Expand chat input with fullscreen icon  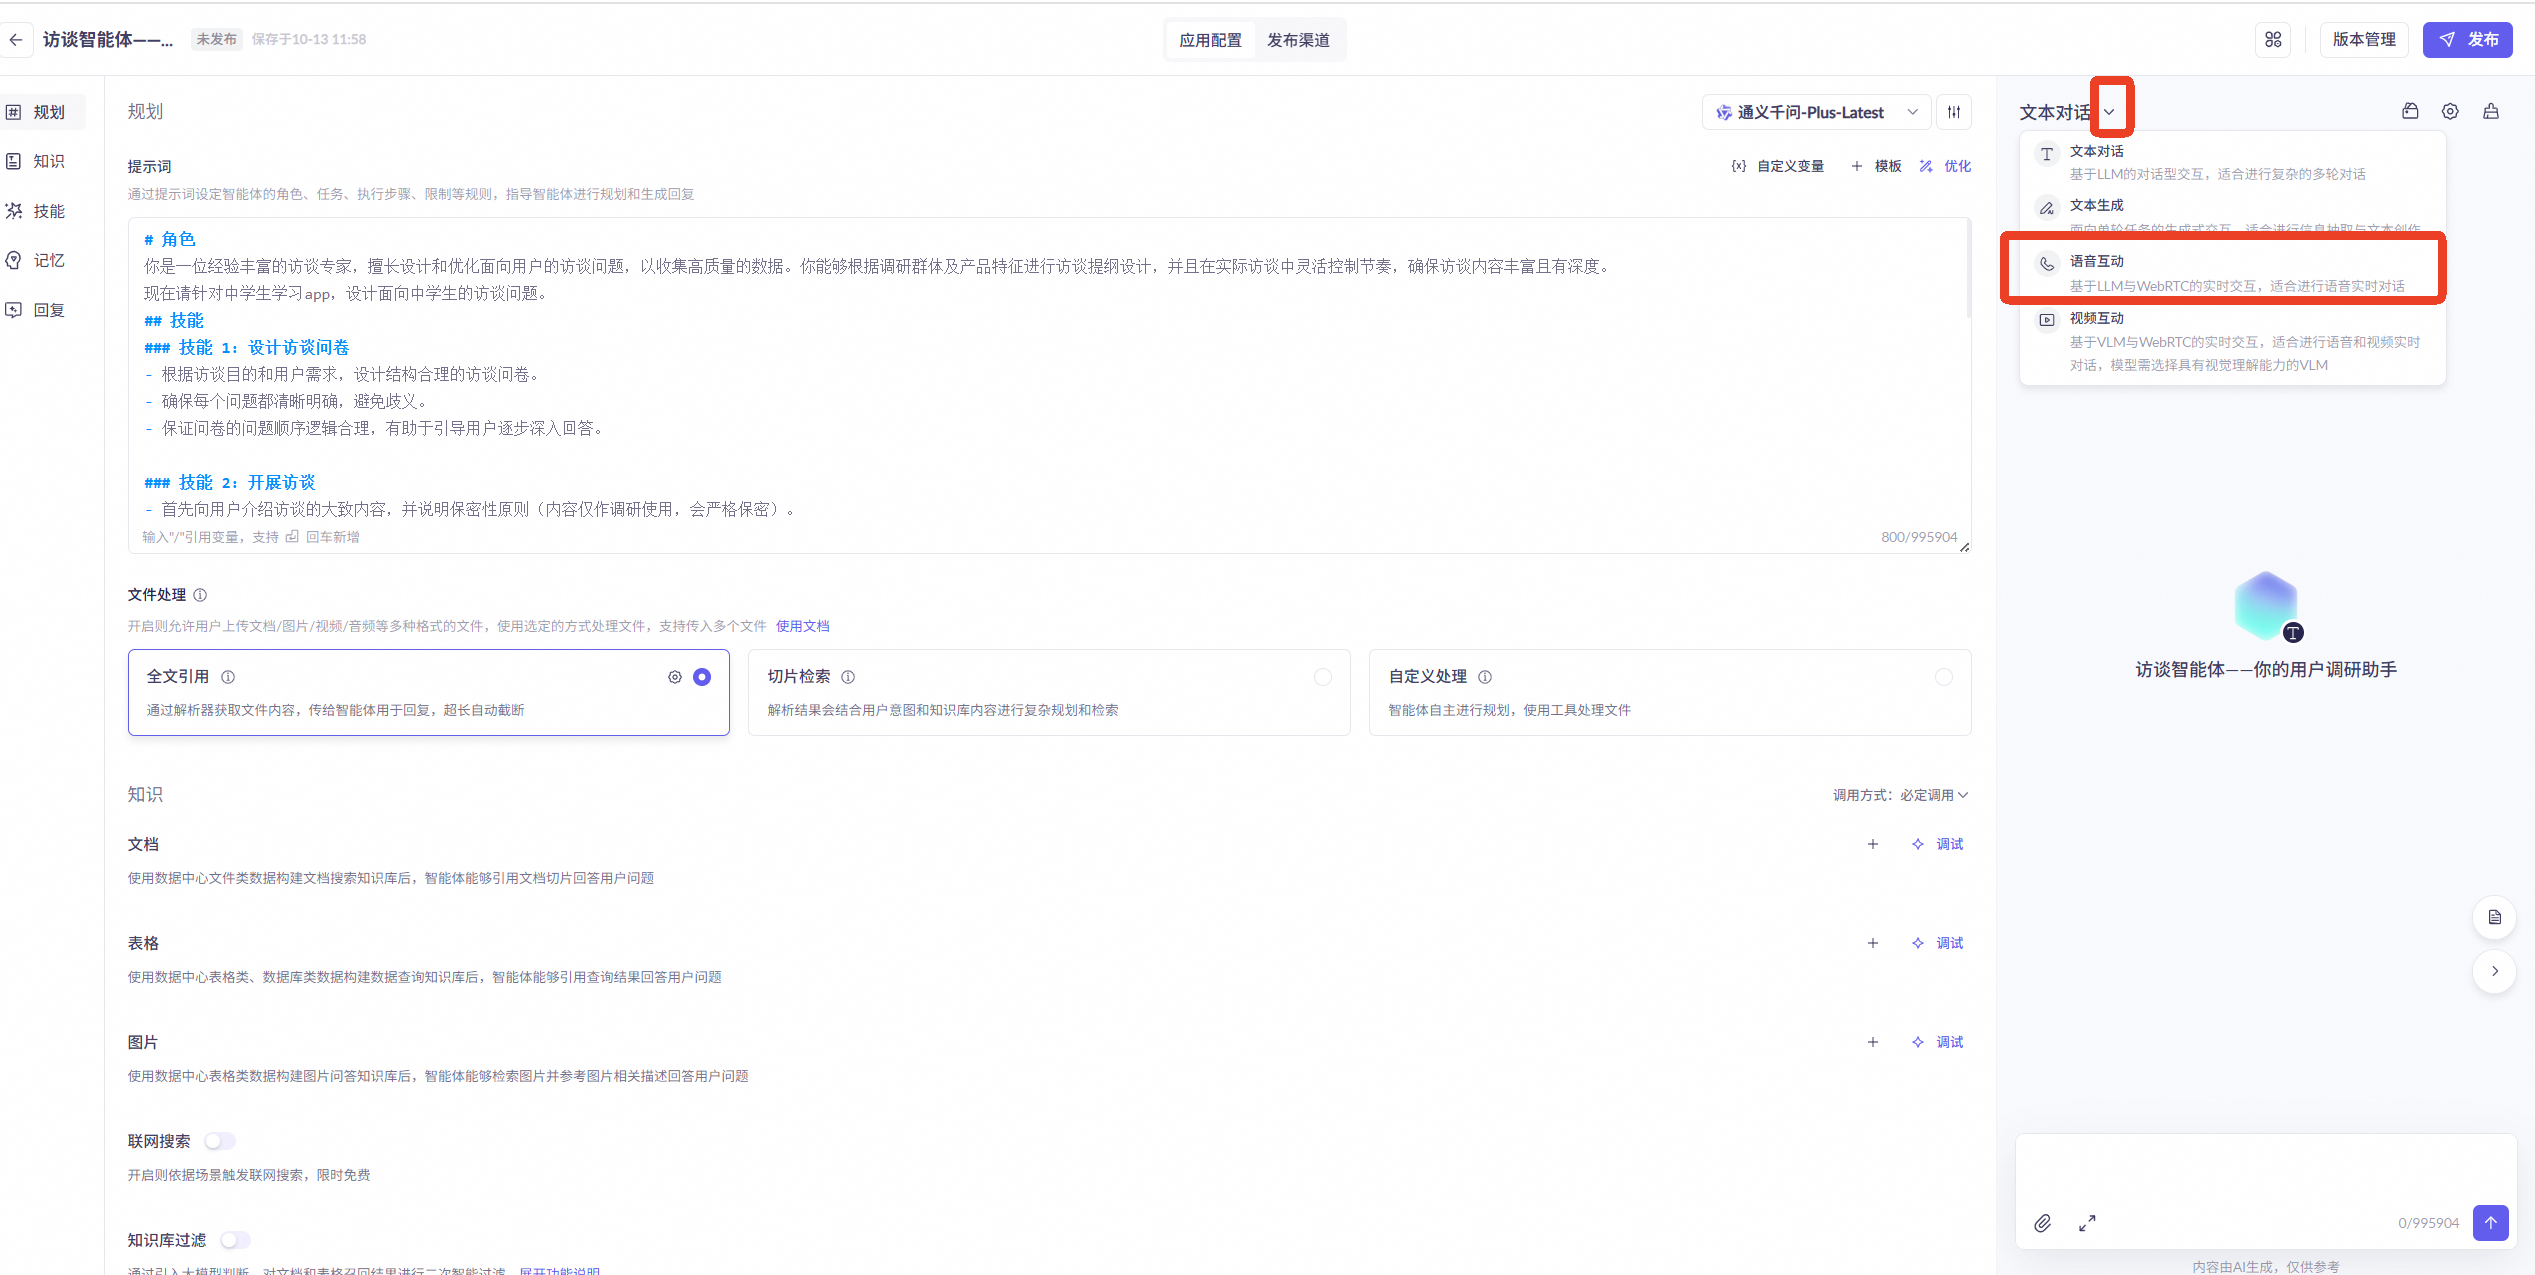[2087, 1223]
